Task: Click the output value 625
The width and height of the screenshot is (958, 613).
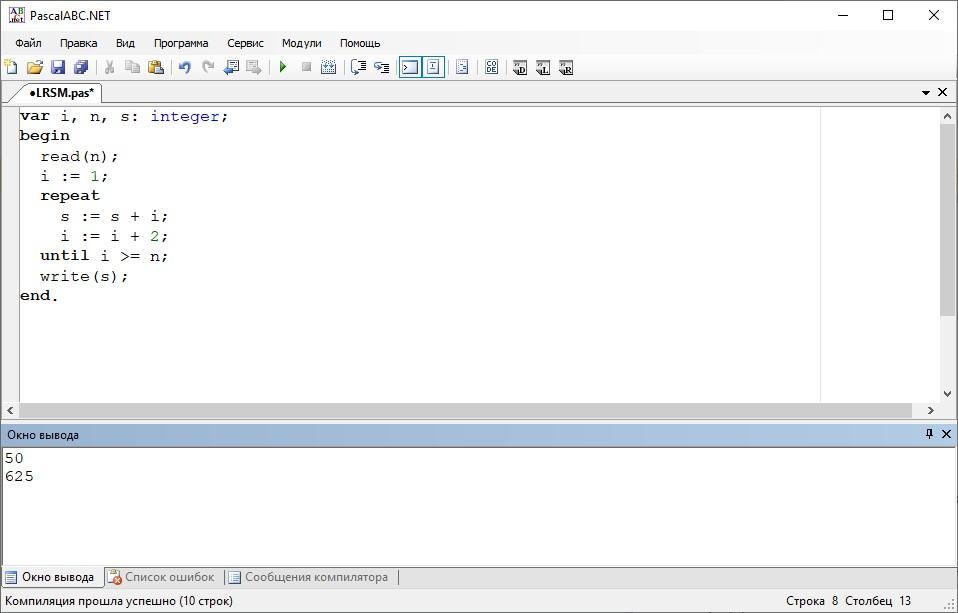Action: (20, 477)
